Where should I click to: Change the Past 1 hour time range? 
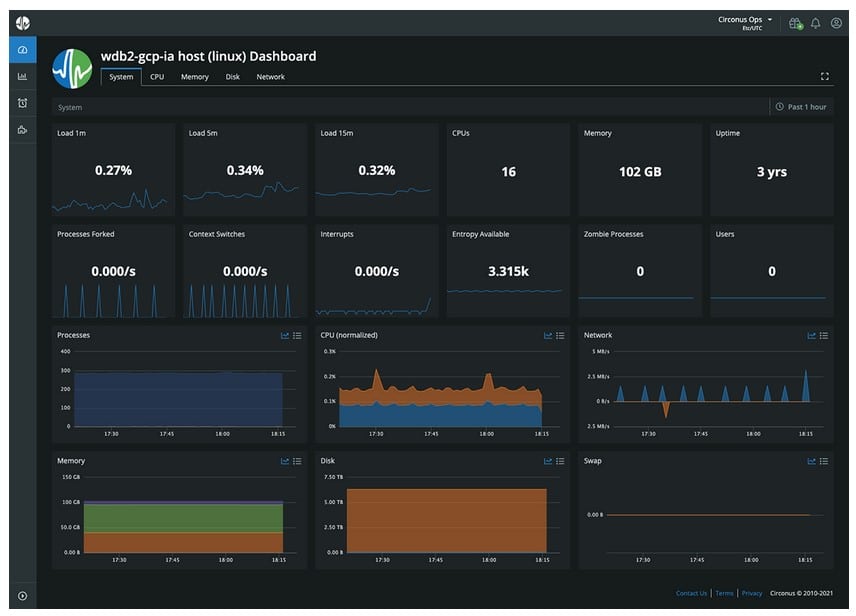[x=801, y=107]
